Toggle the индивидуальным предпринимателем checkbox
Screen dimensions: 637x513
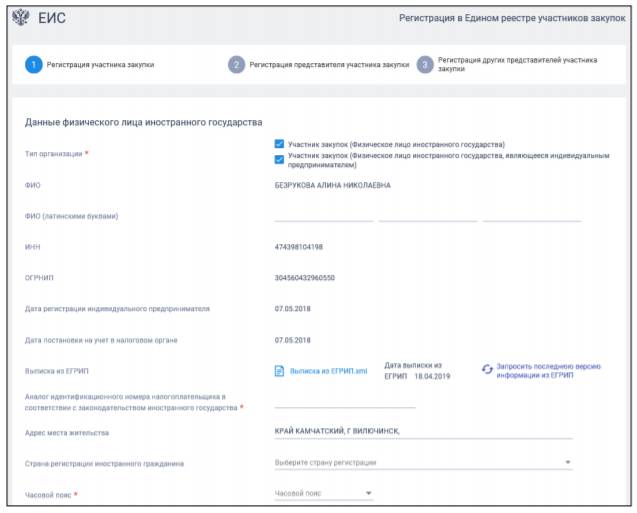click(279, 158)
